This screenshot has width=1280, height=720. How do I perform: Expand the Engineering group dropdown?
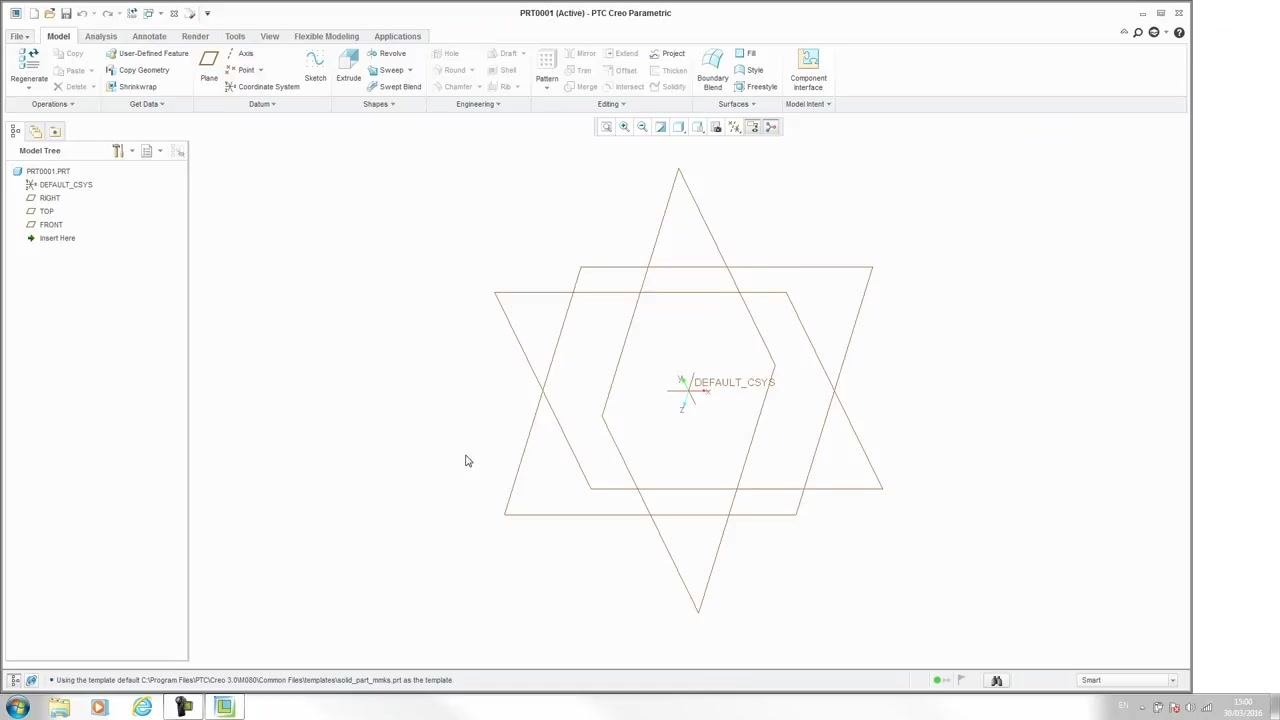[x=478, y=104]
